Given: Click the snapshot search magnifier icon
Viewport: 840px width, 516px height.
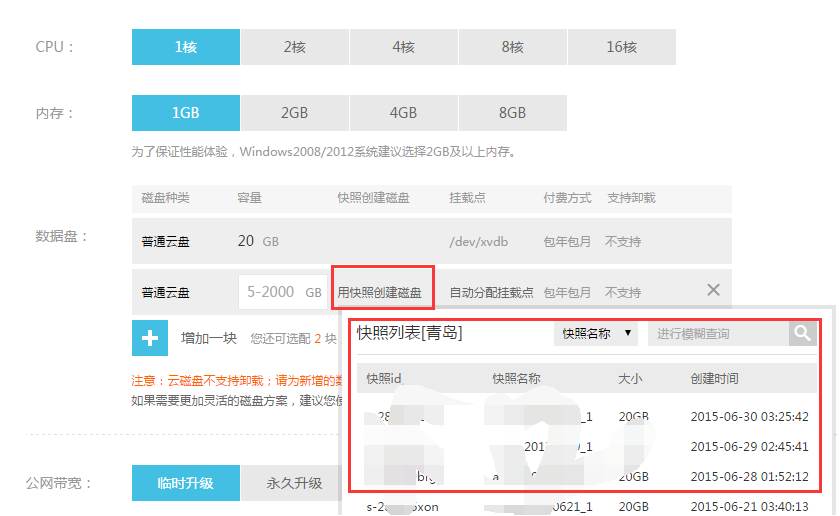Looking at the screenshot, I should [802, 333].
